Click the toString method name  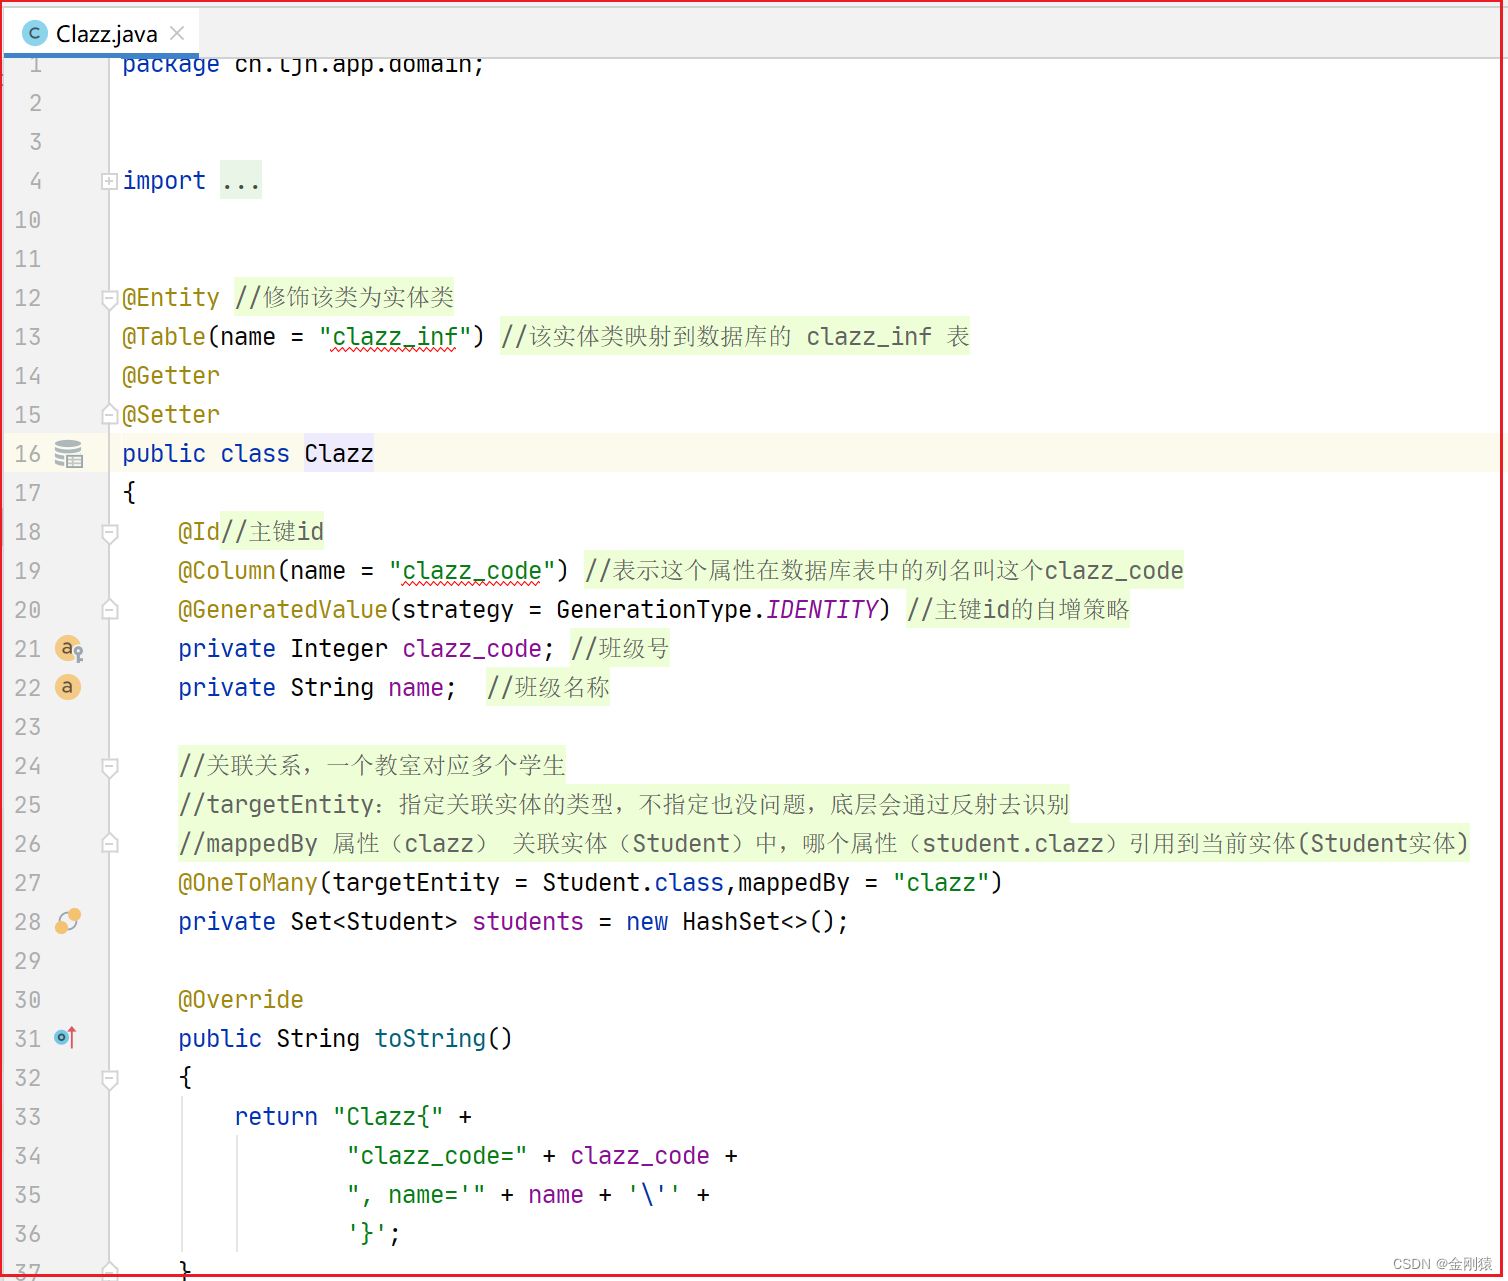tap(430, 1039)
